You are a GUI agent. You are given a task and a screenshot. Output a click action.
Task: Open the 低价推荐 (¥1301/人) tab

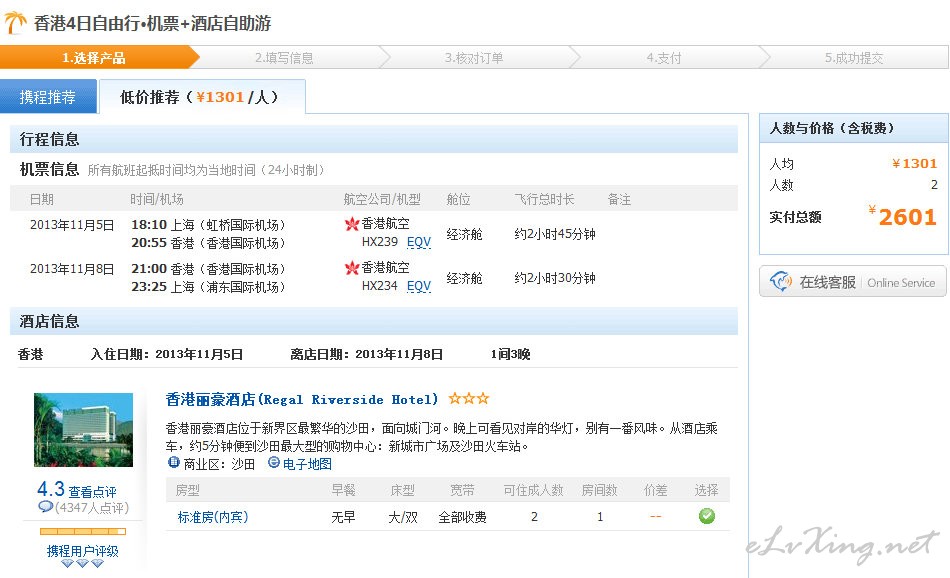coord(202,97)
